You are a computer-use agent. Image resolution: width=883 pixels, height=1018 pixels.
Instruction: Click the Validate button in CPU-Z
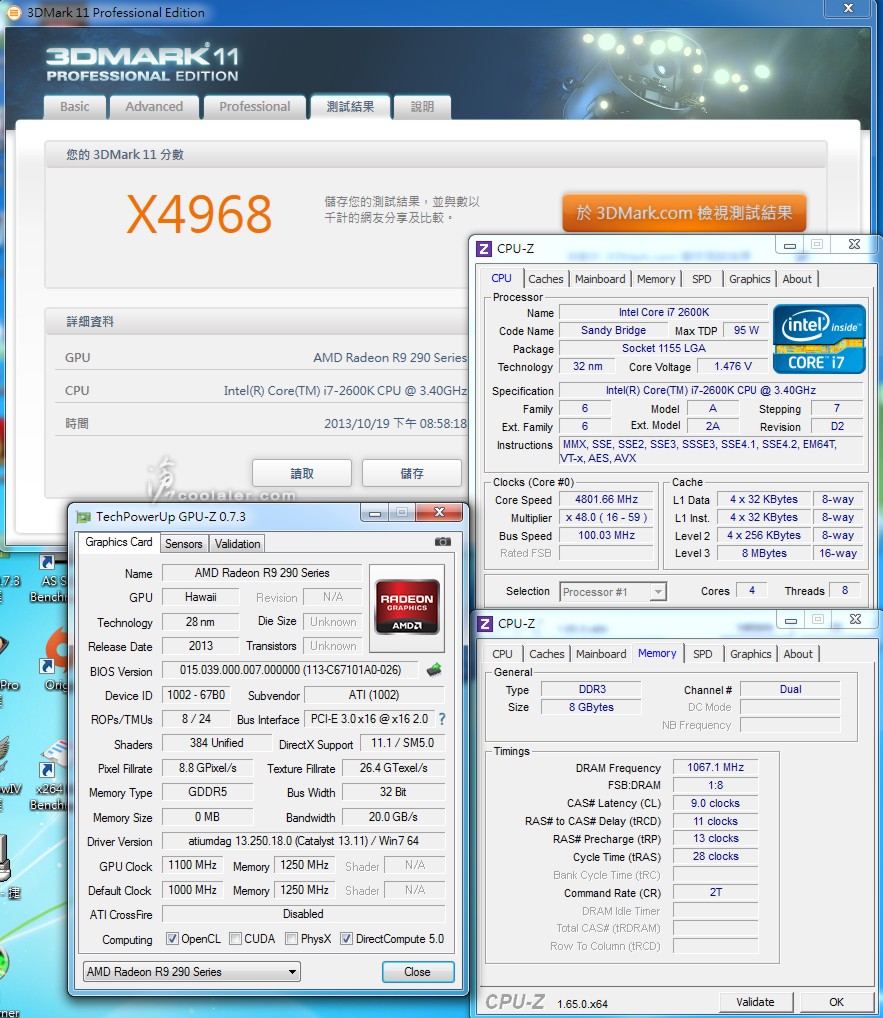pyautogui.click(x=755, y=1002)
